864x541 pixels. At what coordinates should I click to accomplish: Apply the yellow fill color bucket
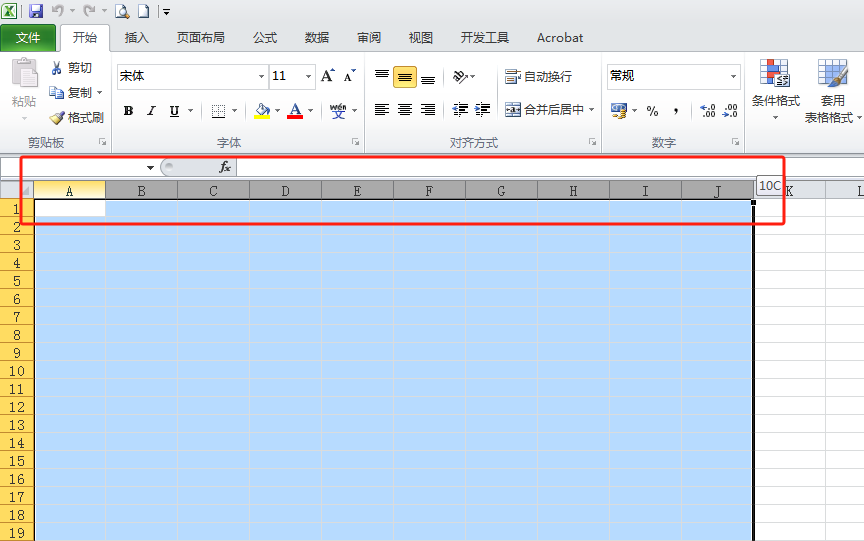tap(262, 111)
